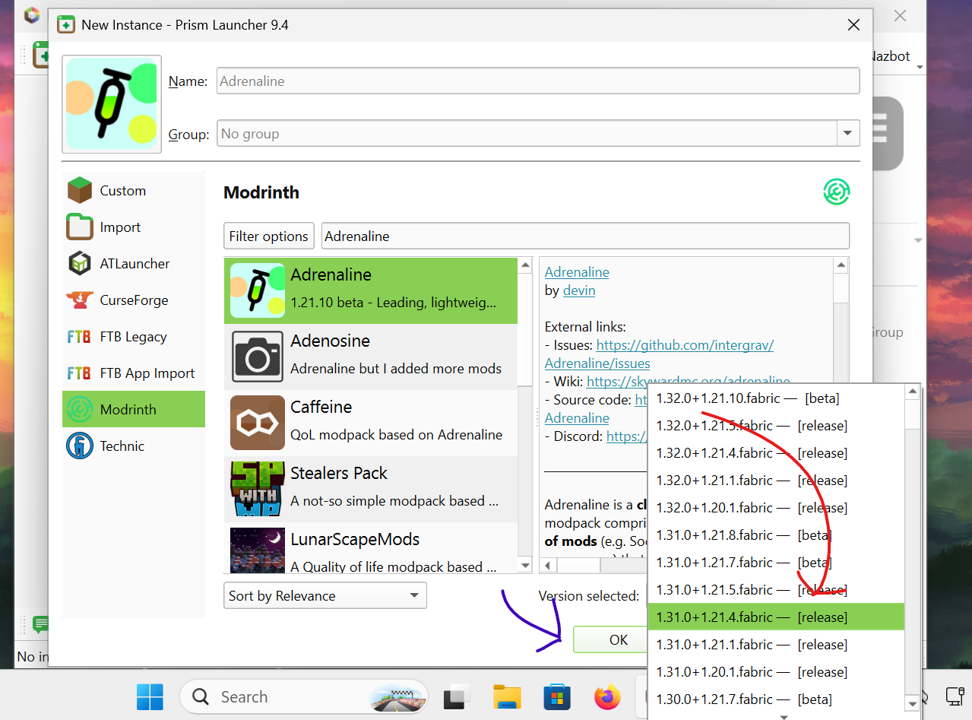The width and height of the screenshot is (972, 720).
Task: Launch Firefox from the taskbar
Action: (607, 696)
